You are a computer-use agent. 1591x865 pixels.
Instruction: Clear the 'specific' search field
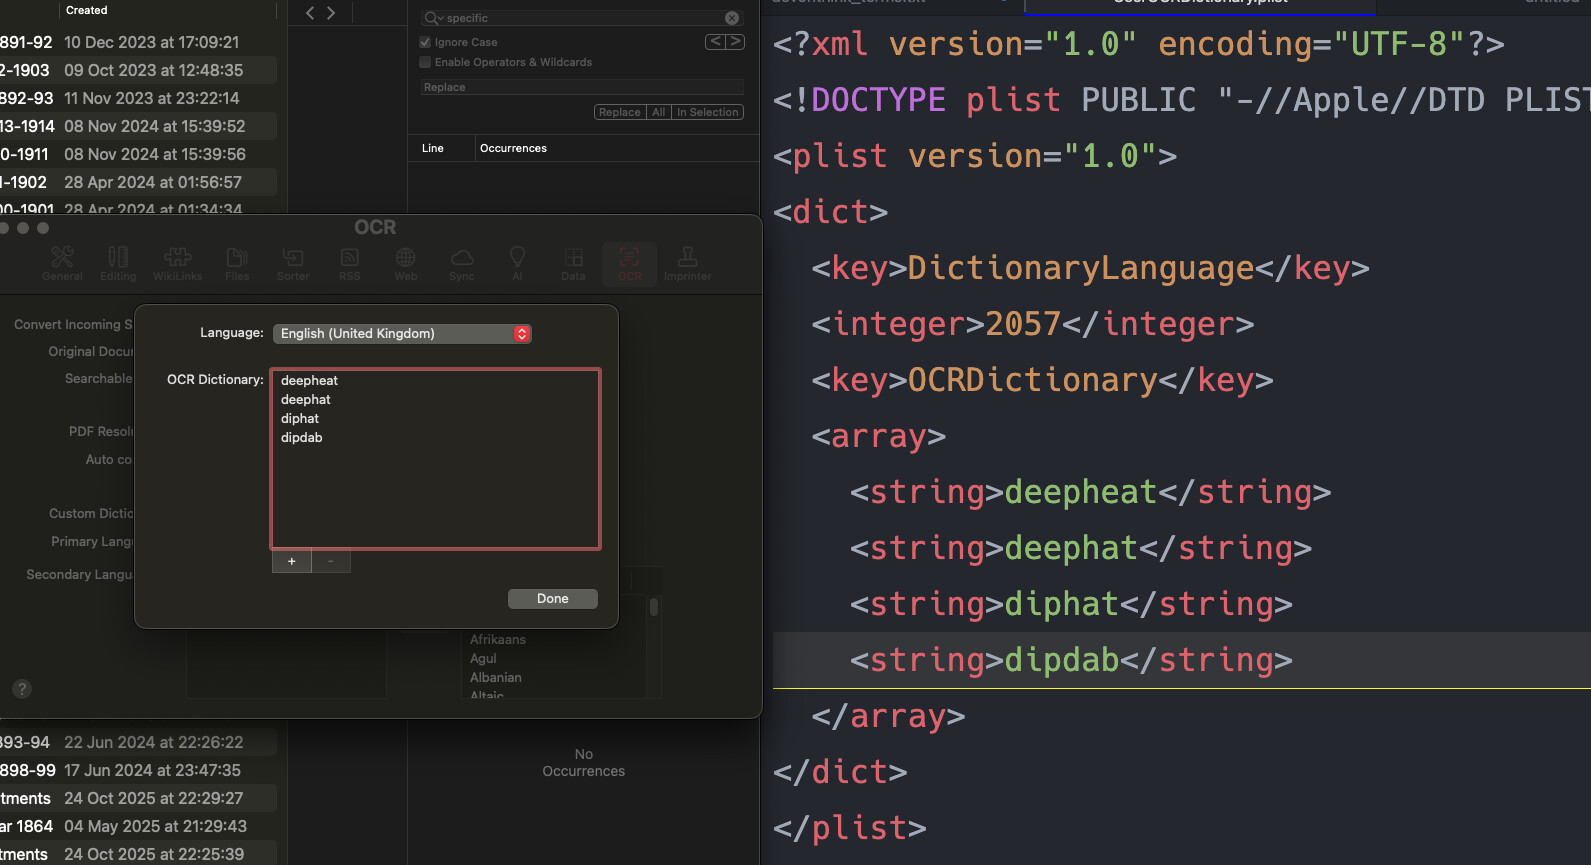(732, 18)
